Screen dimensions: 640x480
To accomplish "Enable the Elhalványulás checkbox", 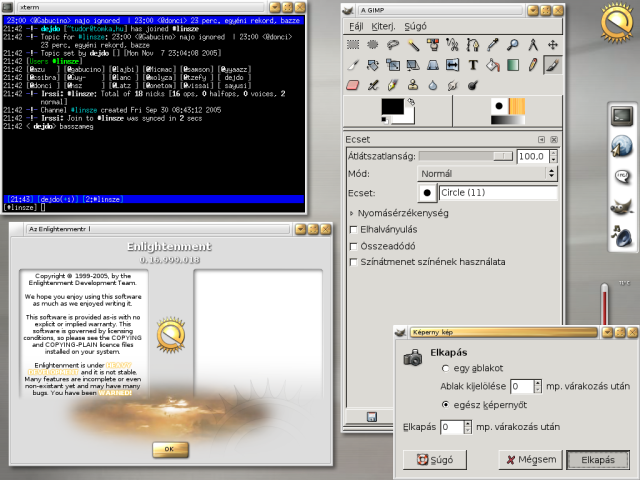I will 353,229.
